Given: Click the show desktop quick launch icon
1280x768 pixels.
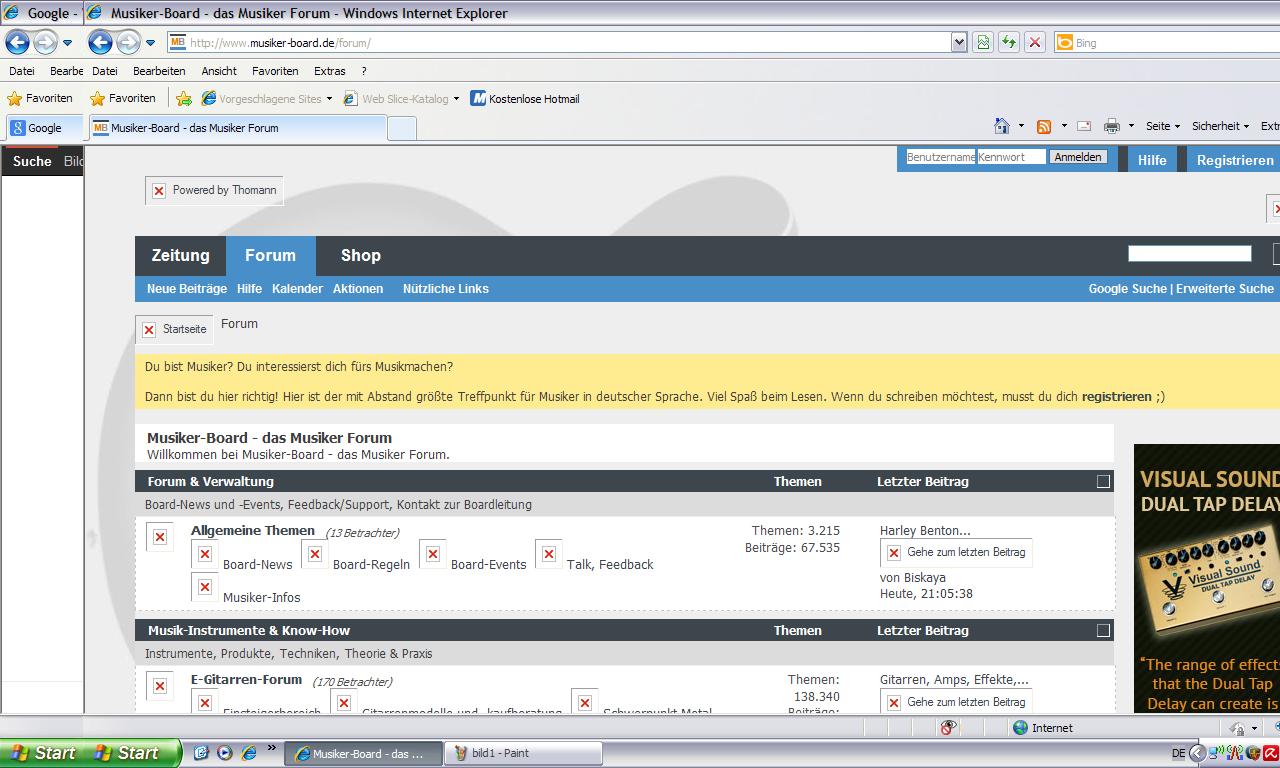Looking at the screenshot, I should point(201,752).
